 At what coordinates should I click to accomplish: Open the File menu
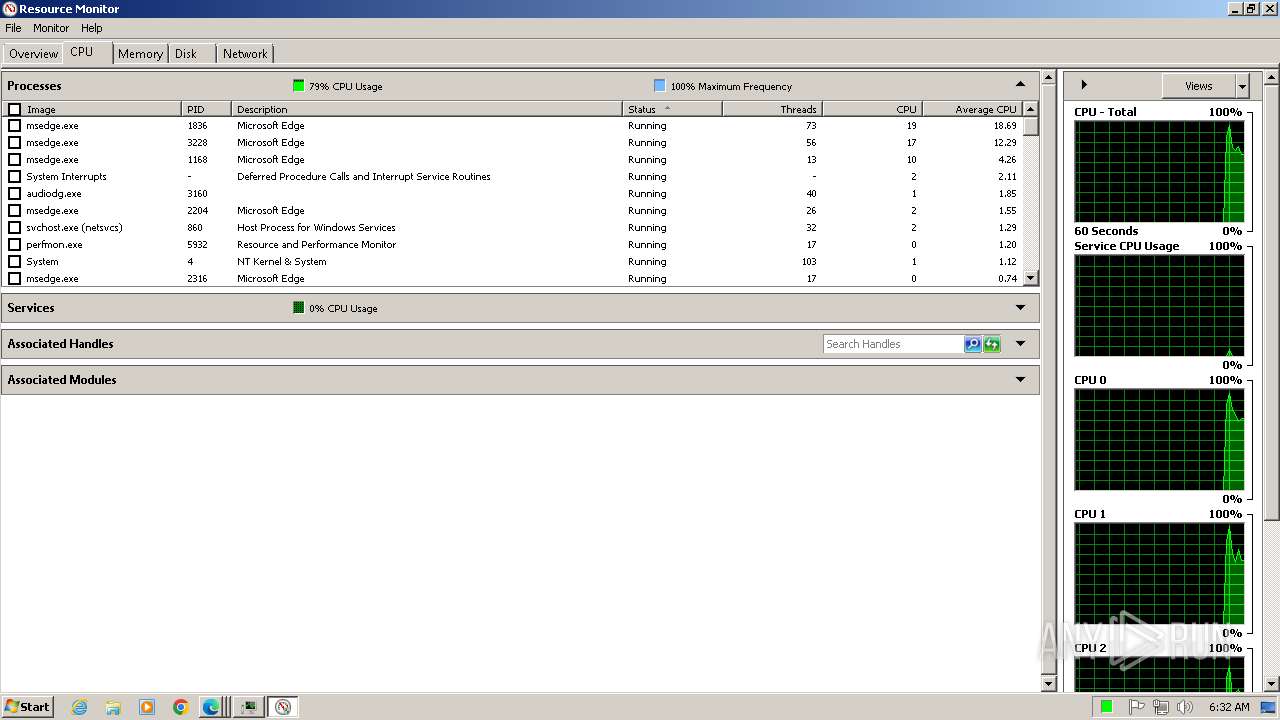tap(13, 28)
